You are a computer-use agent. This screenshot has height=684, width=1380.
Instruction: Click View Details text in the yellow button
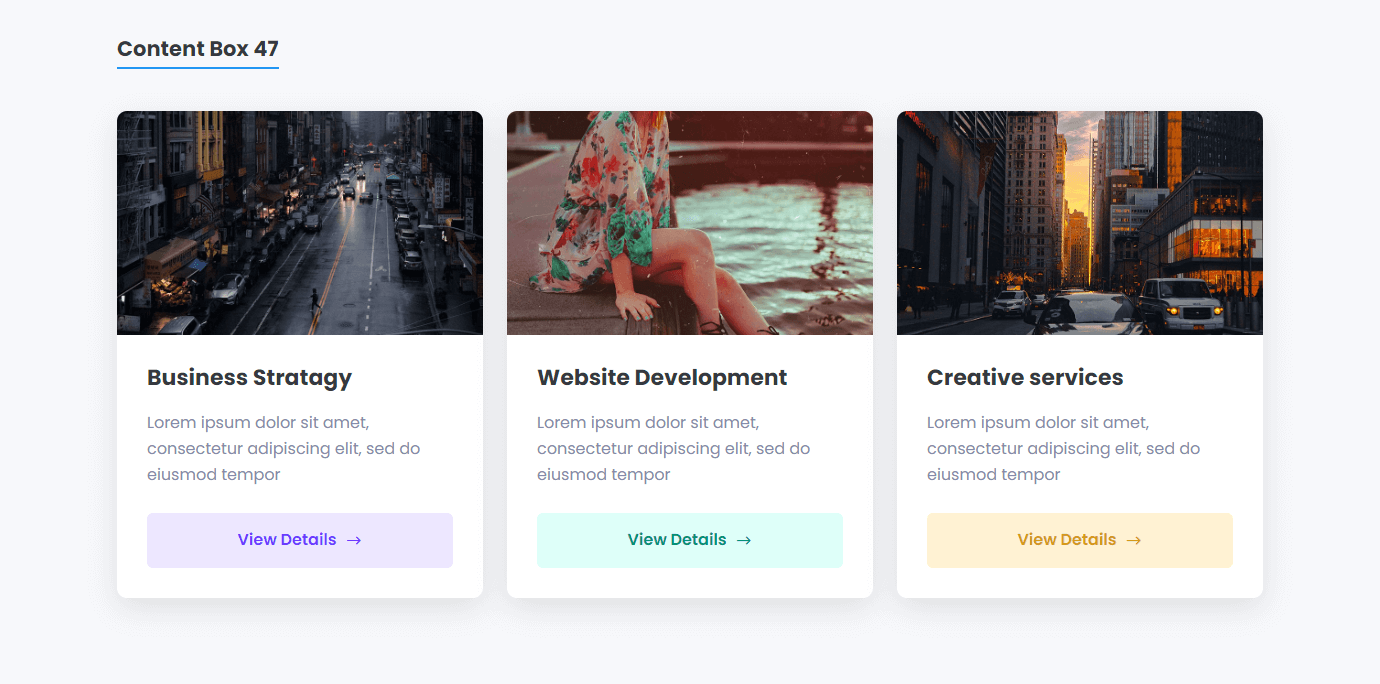(x=1067, y=540)
